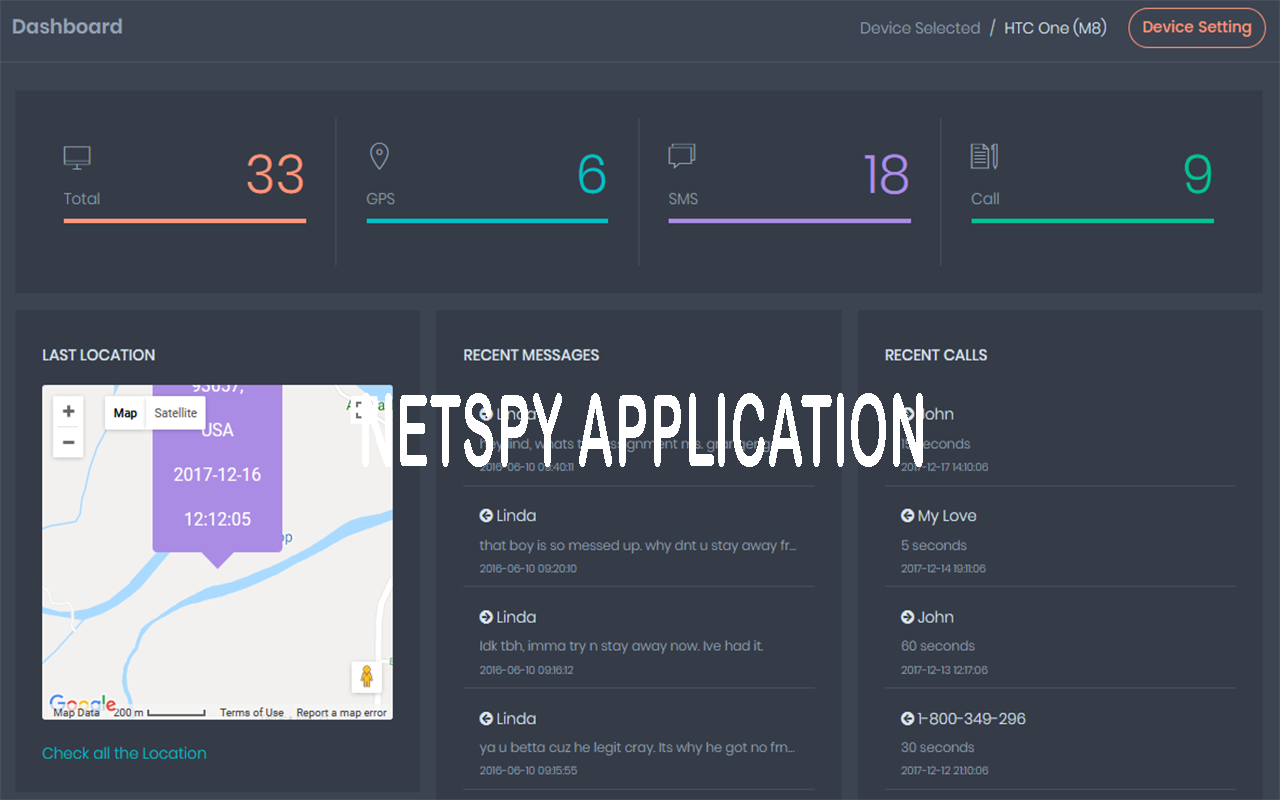Click the Total count 33

pos(275,175)
